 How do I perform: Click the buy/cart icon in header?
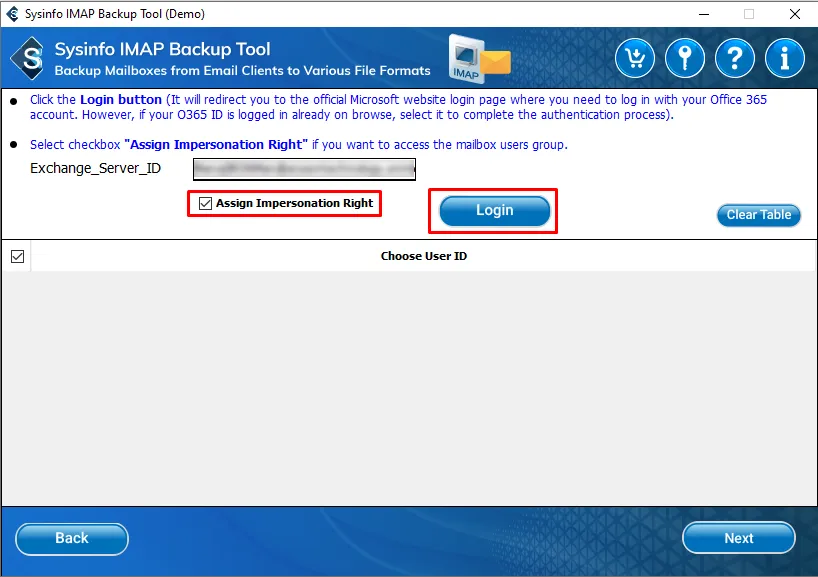tap(634, 58)
